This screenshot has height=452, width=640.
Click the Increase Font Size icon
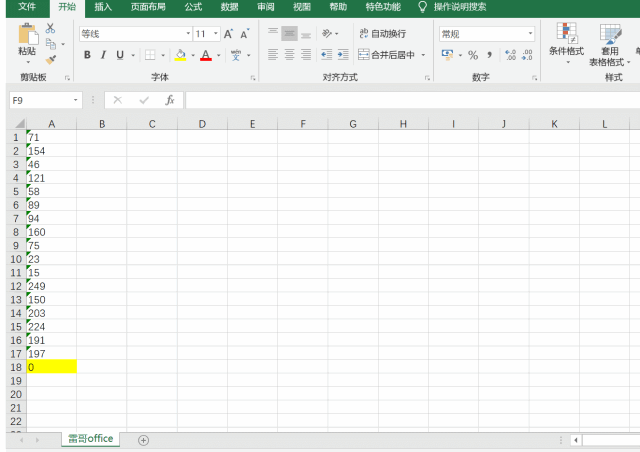[229, 34]
